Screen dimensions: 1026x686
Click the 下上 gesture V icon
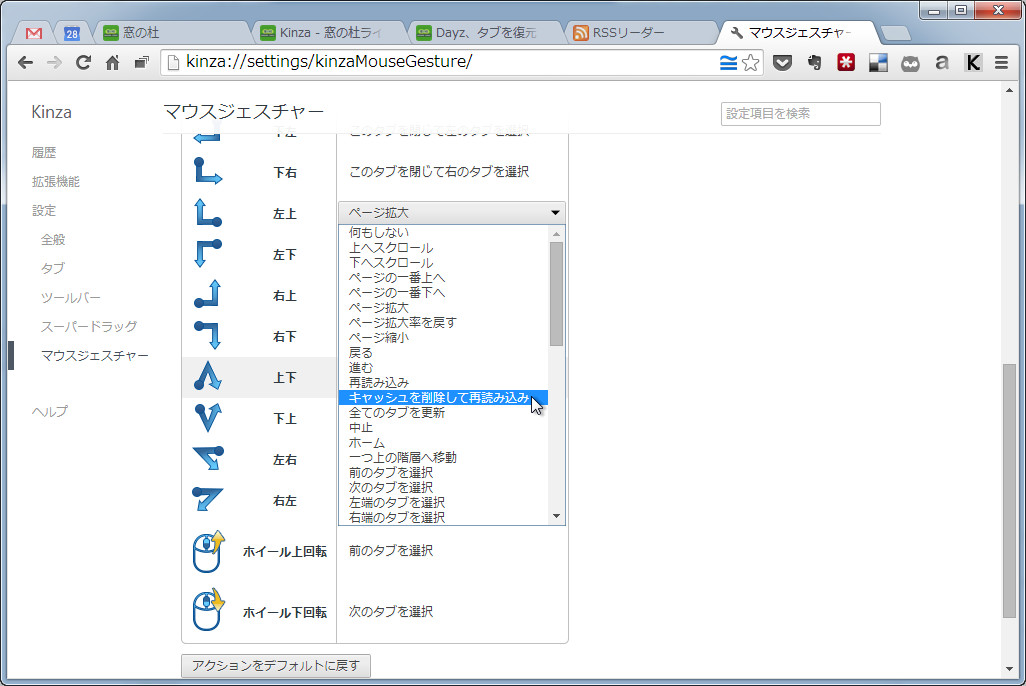click(x=208, y=418)
